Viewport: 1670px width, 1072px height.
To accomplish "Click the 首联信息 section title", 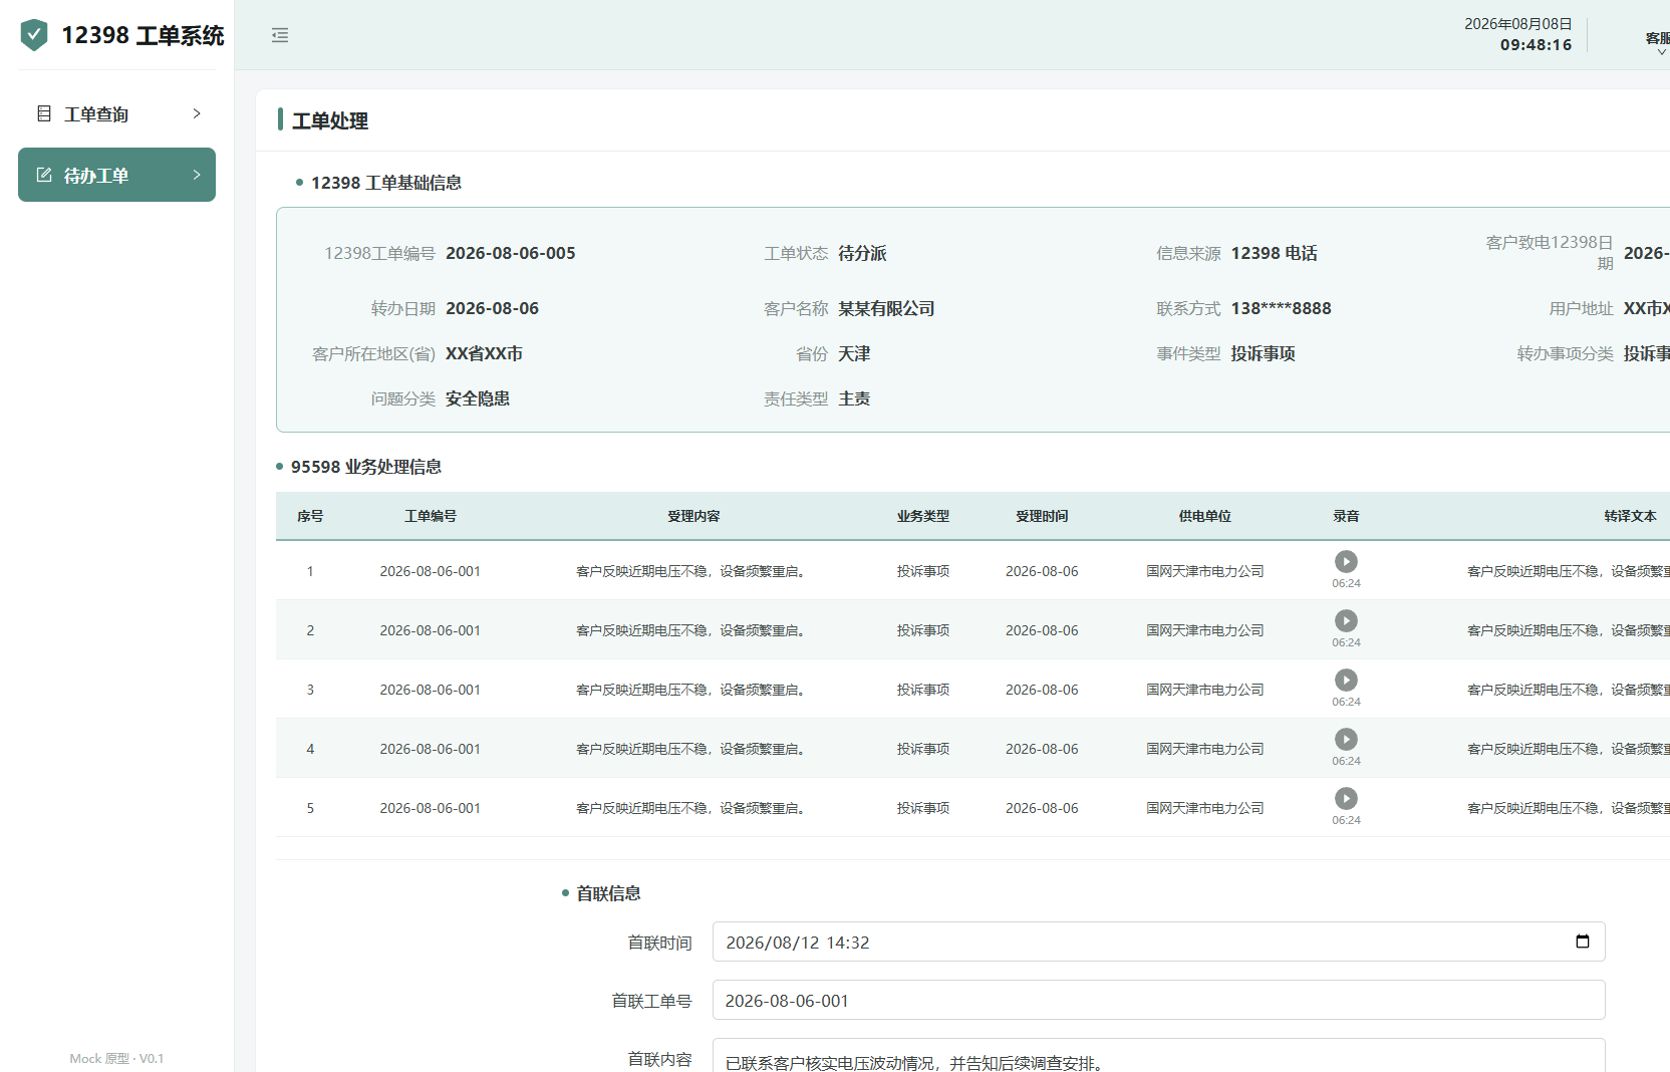I will (x=608, y=893).
